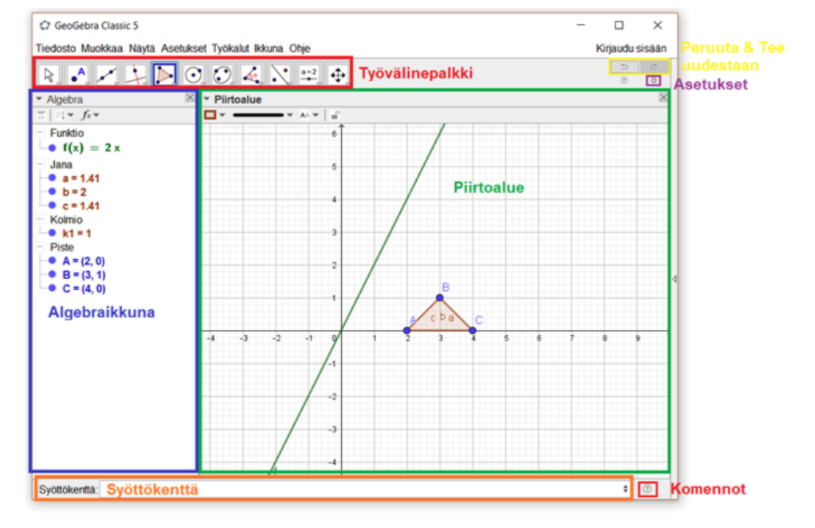This screenshot has width=815, height=528.
Task: Open the Tiedosto menu
Action: point(56,48)
